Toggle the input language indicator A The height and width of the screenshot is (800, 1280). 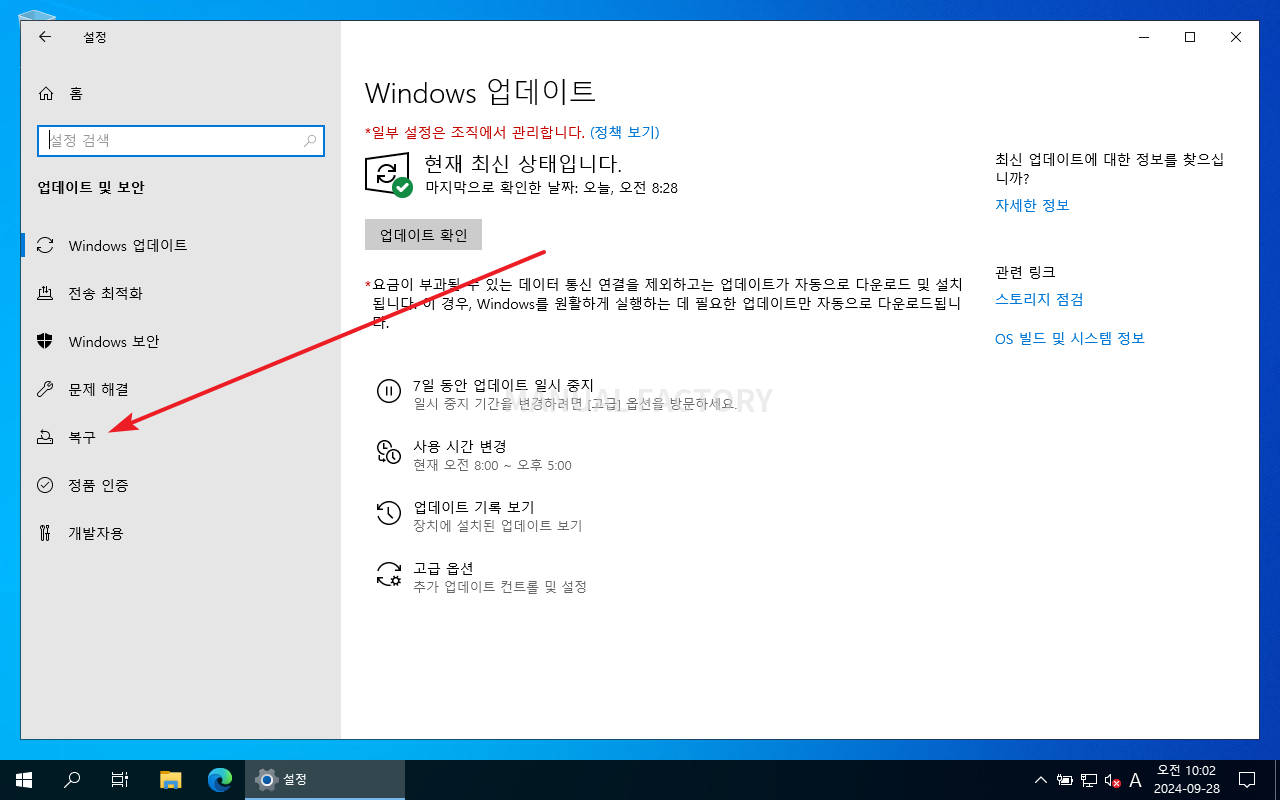click(1135, 780)
